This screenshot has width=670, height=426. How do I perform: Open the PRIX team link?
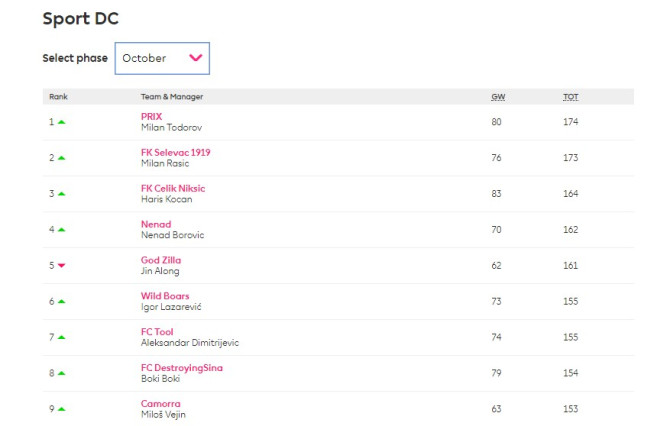(x=151, y=116)
